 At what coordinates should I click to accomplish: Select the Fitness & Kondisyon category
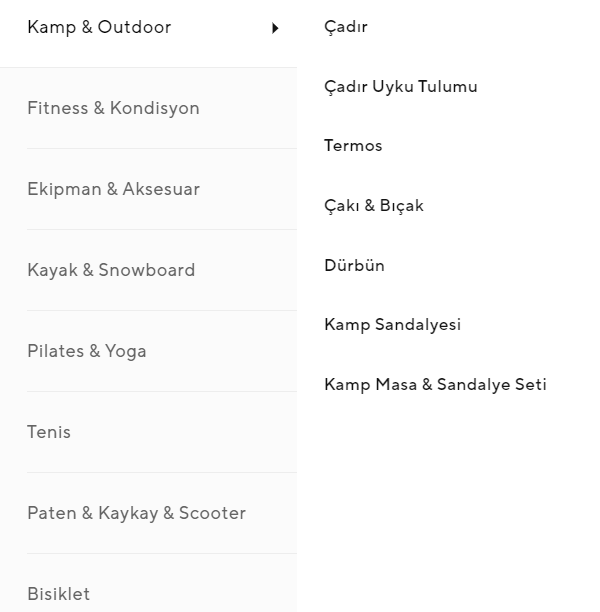click(x=113, y=108)
